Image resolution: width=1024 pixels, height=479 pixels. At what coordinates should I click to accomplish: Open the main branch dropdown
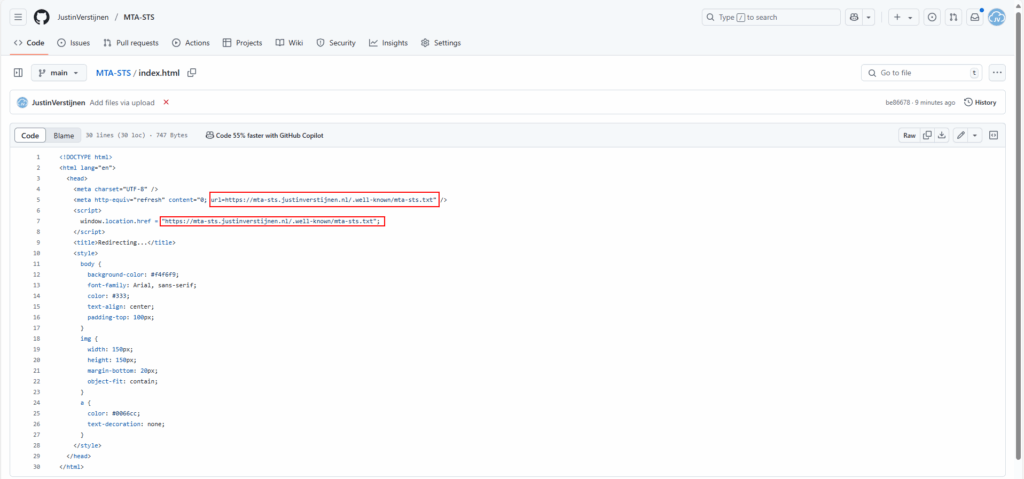point(59,73)
